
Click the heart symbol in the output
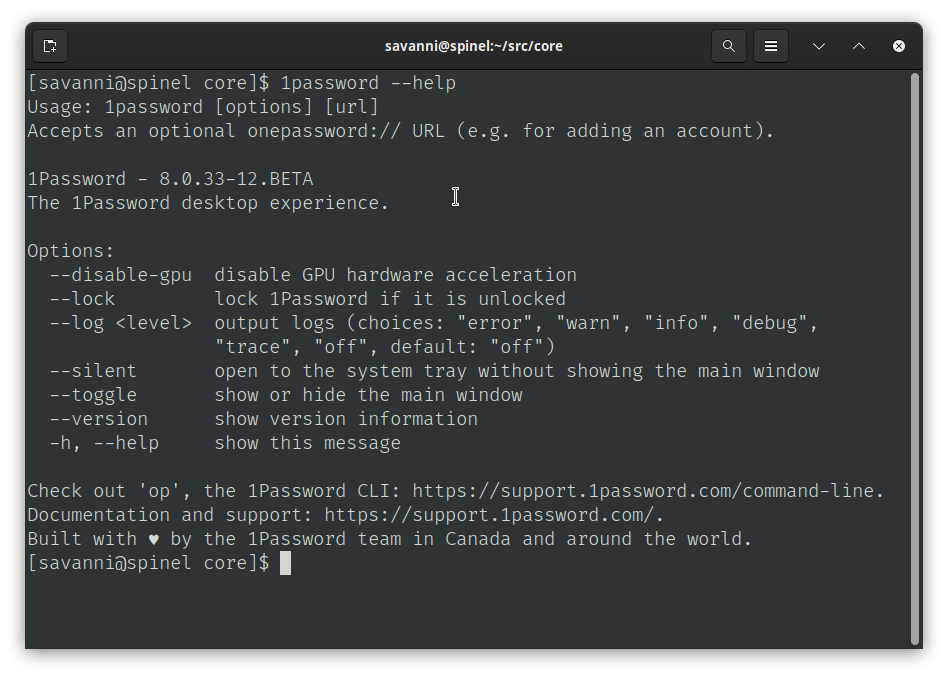click(x=154, y=539)
